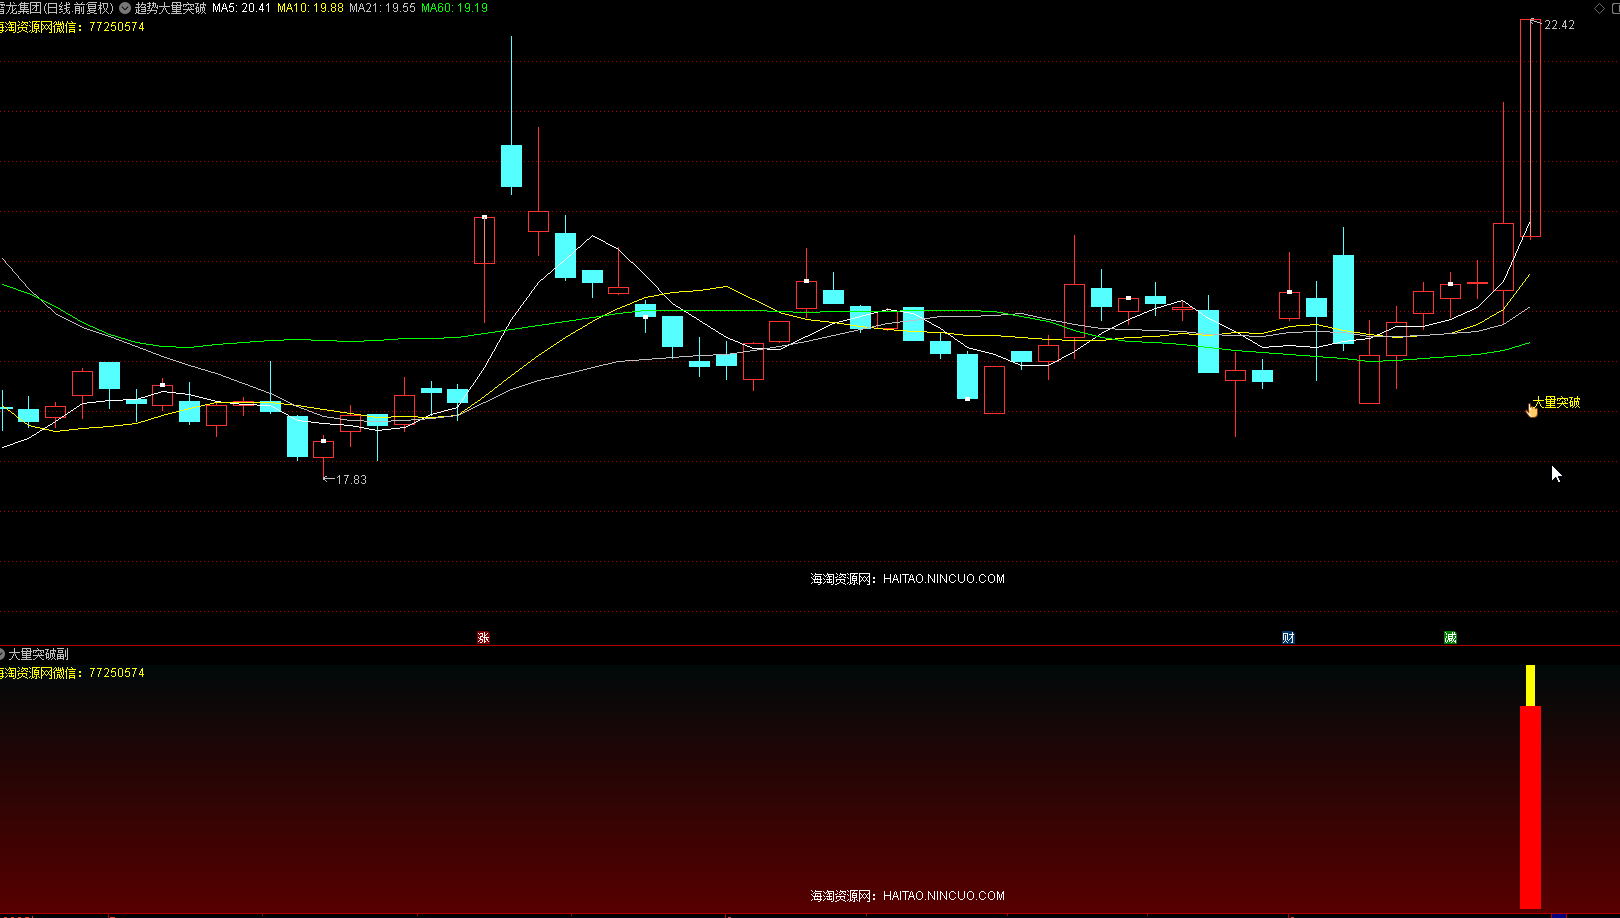Click the MA5: 20.41 value
1620x918 pixels.
coord(241,8)
